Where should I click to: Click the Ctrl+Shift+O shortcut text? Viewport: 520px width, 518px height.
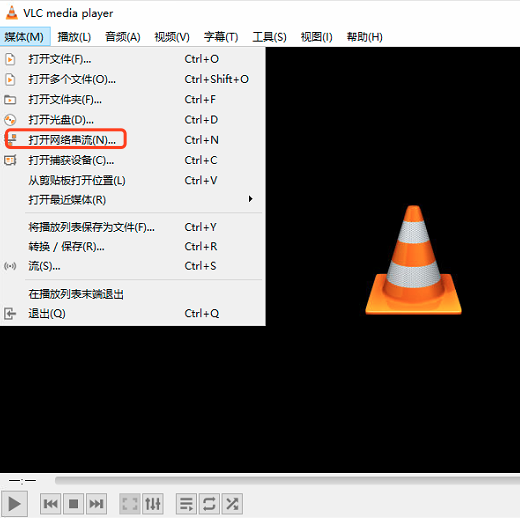tap(217, 79)
